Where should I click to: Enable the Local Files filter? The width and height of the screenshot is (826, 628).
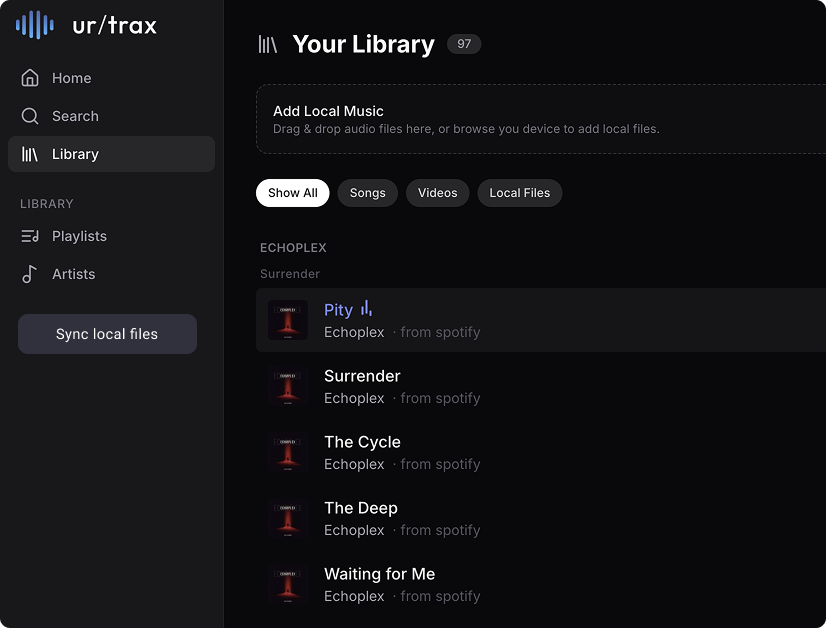519,193
